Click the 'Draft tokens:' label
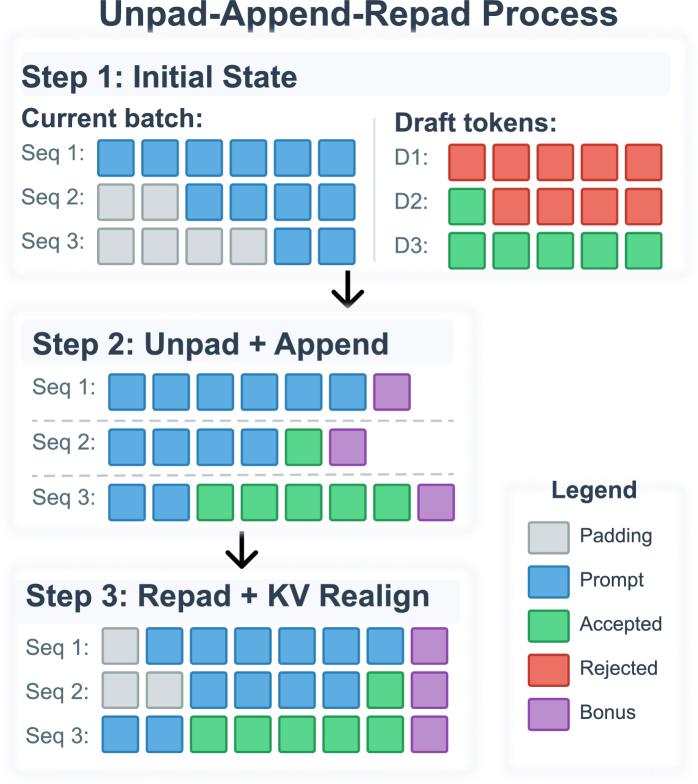 coord(475,123)
